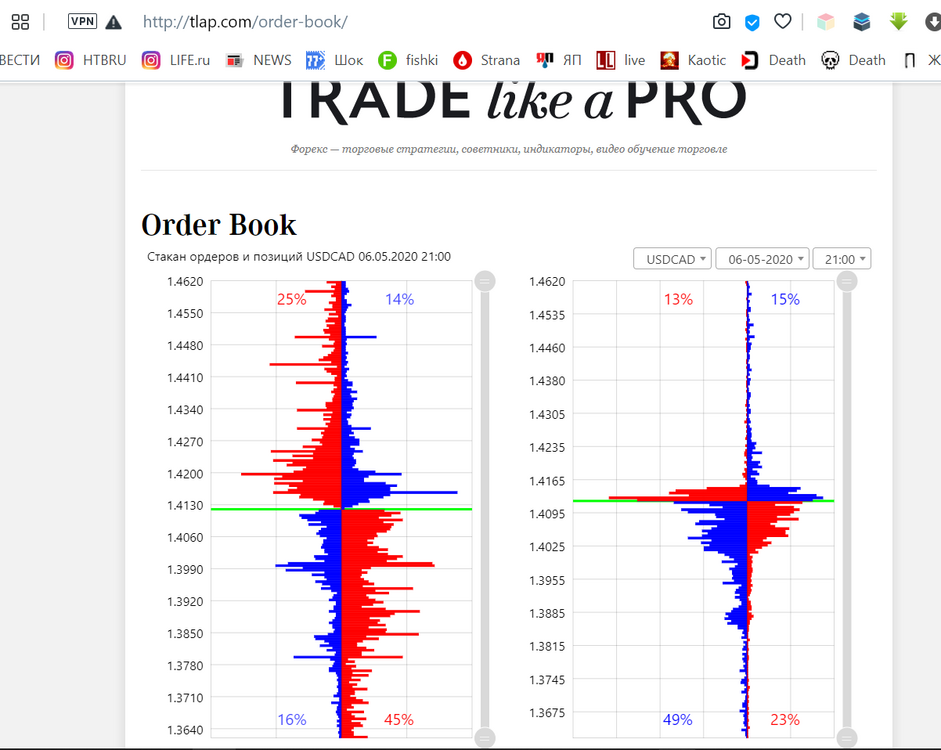
Task: Click the 1.4200 price label on left axis
Action: pos(185,474)
